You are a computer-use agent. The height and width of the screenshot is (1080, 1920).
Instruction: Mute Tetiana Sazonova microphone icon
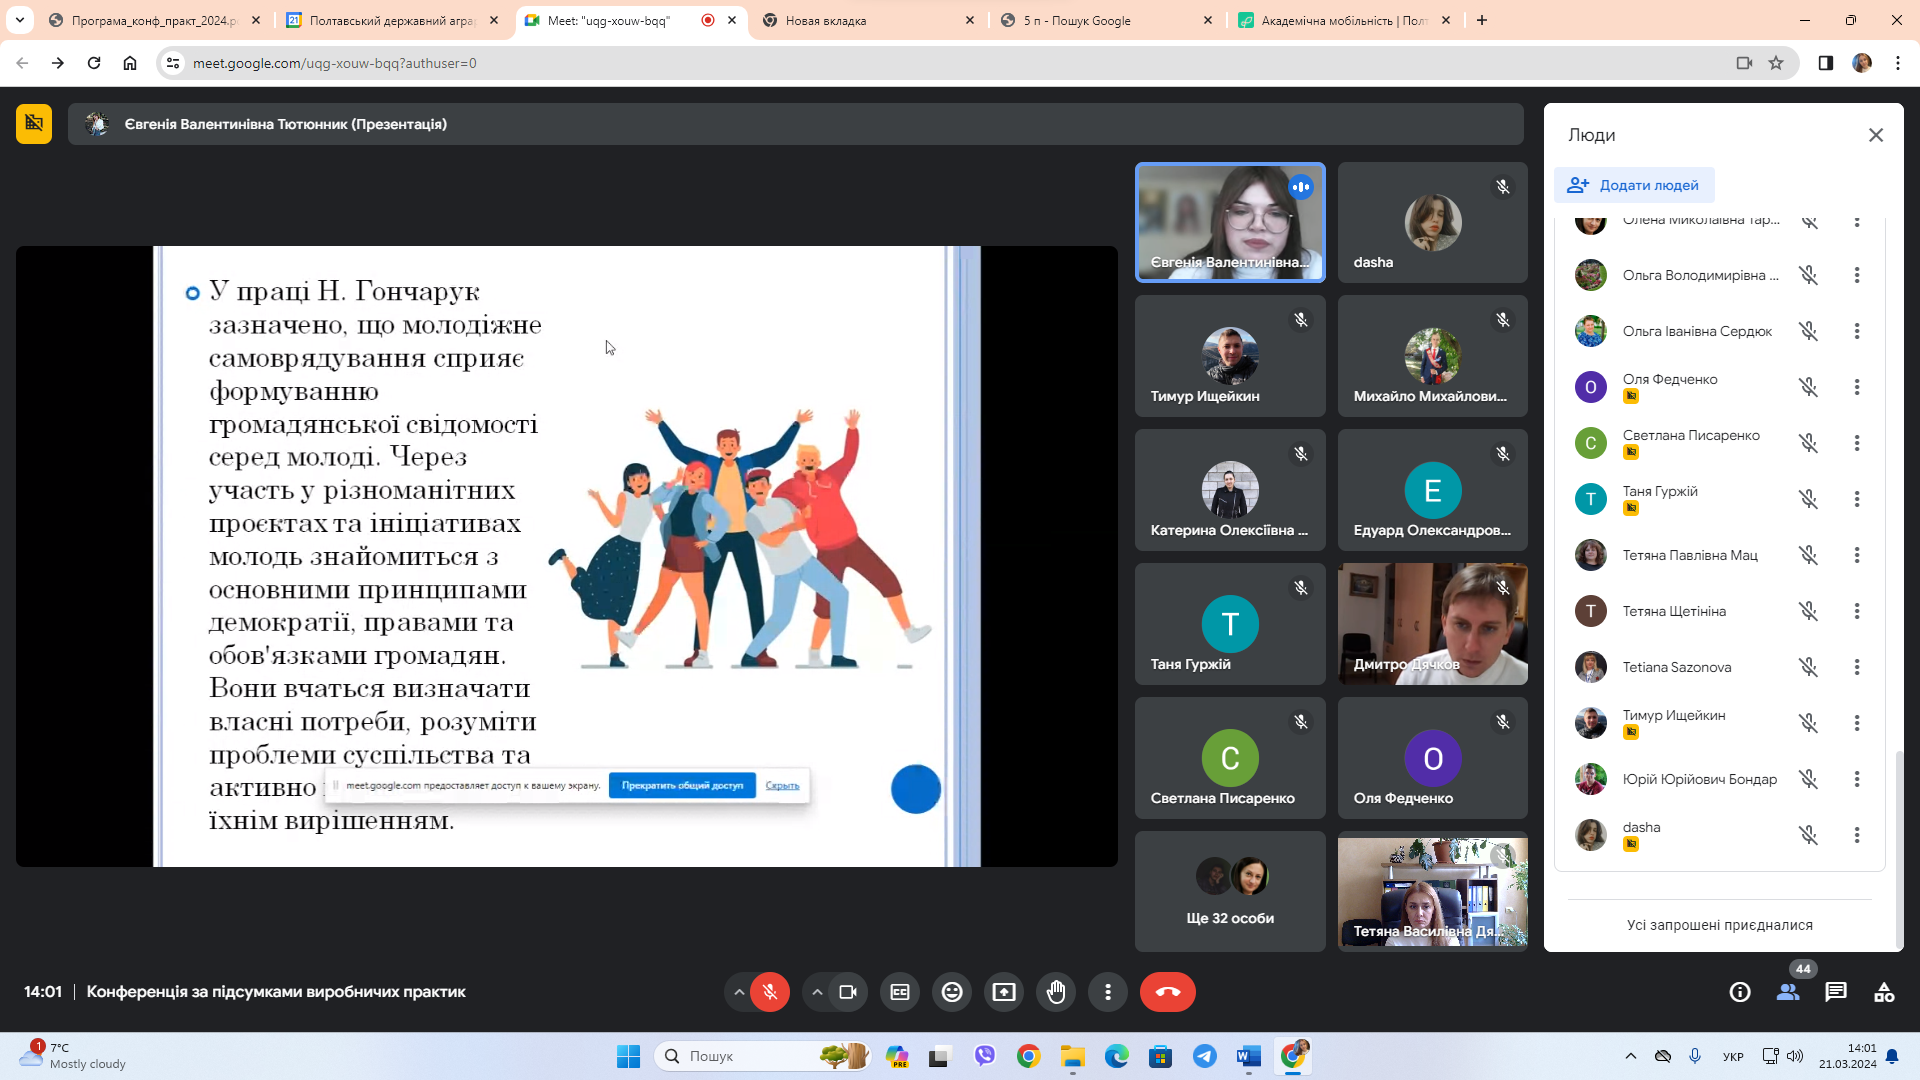pyautogui.click(x=1809, y=667)
